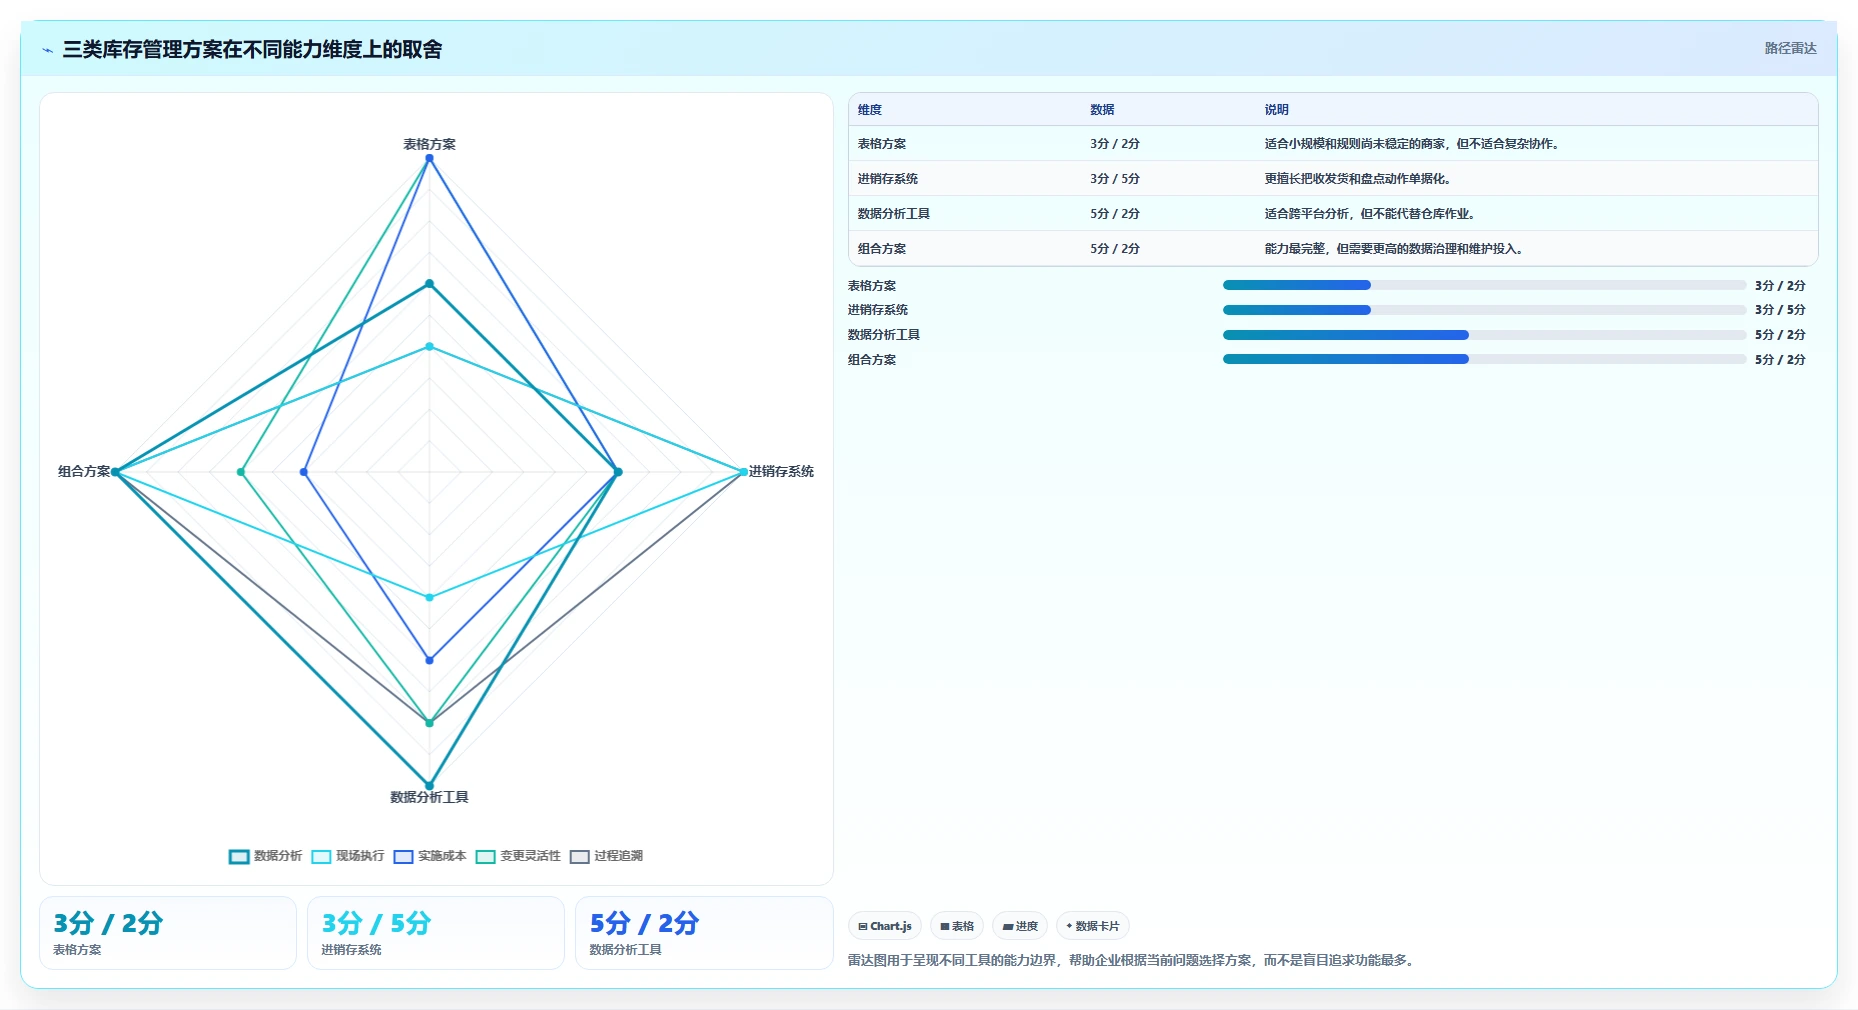Click the radar data point at 数据分析工具 vertex
1858x1010 pixels.
pyautogui.click(x=429, y=785)
